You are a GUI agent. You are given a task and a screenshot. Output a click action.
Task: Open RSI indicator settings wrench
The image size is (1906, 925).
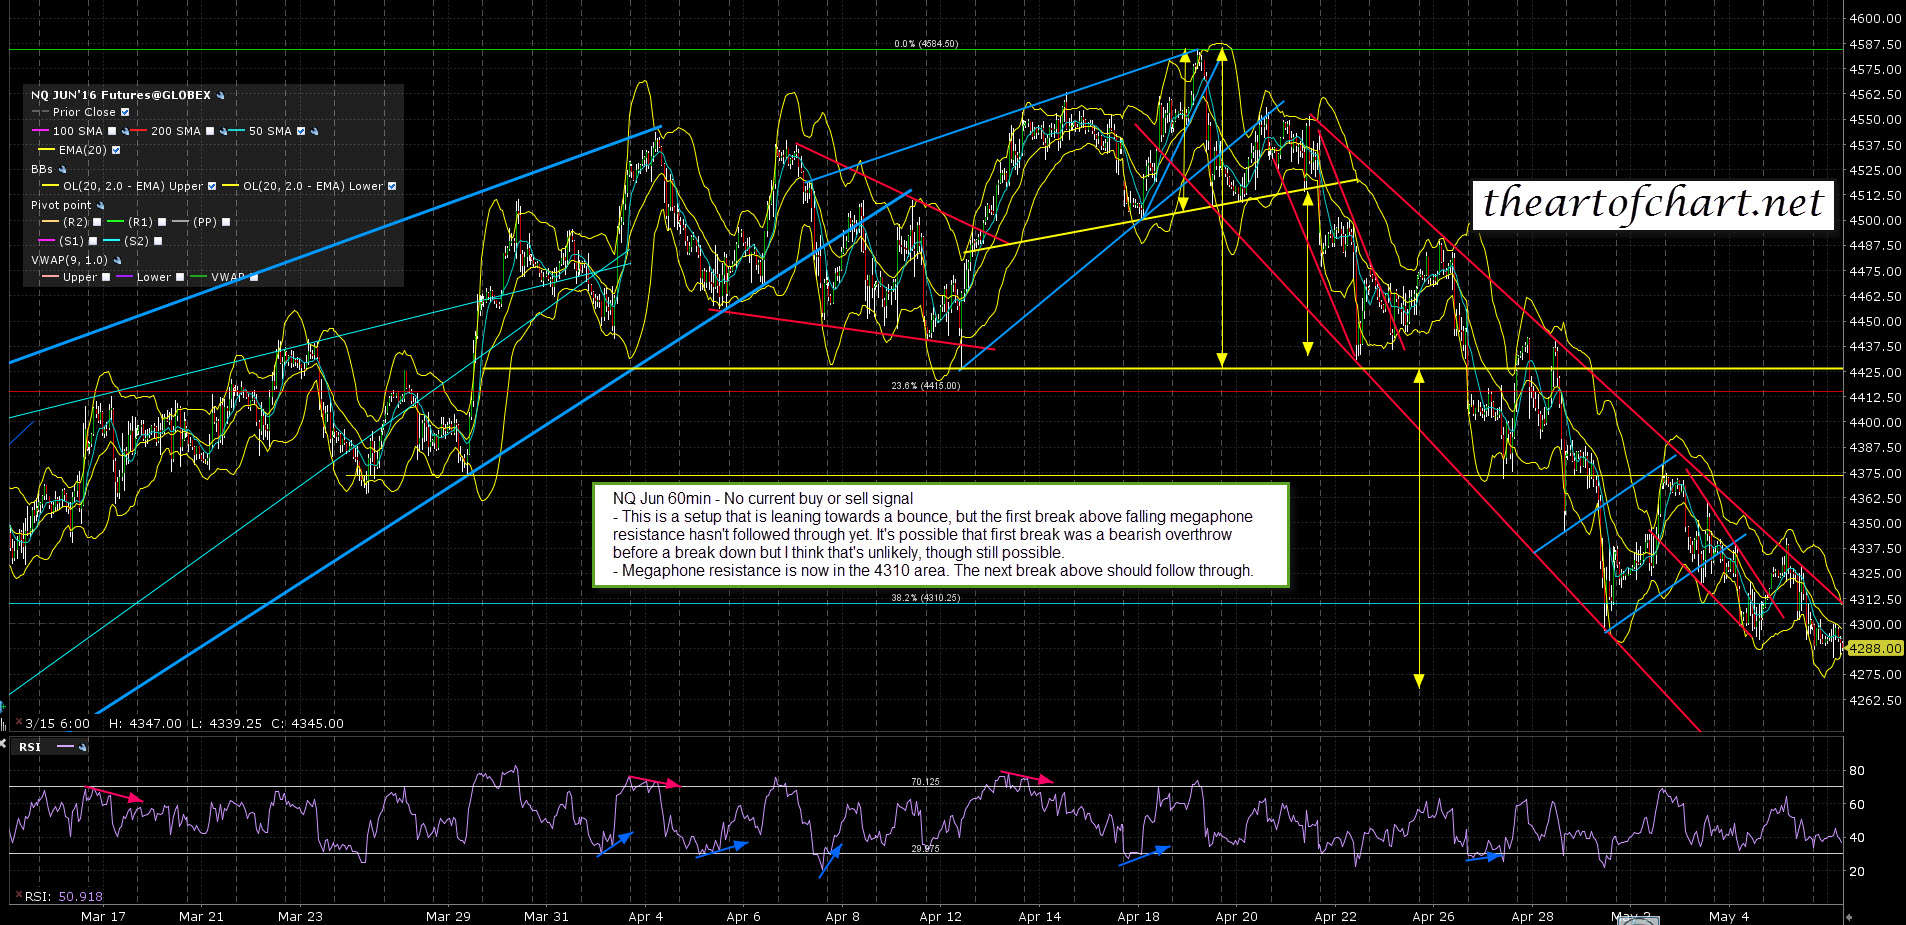coord(82,747)
